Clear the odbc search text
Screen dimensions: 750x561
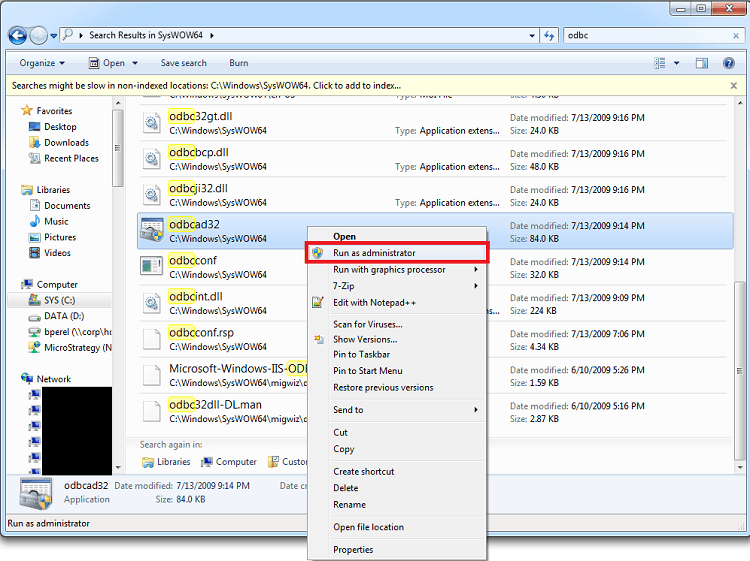[x=736, y=35]
